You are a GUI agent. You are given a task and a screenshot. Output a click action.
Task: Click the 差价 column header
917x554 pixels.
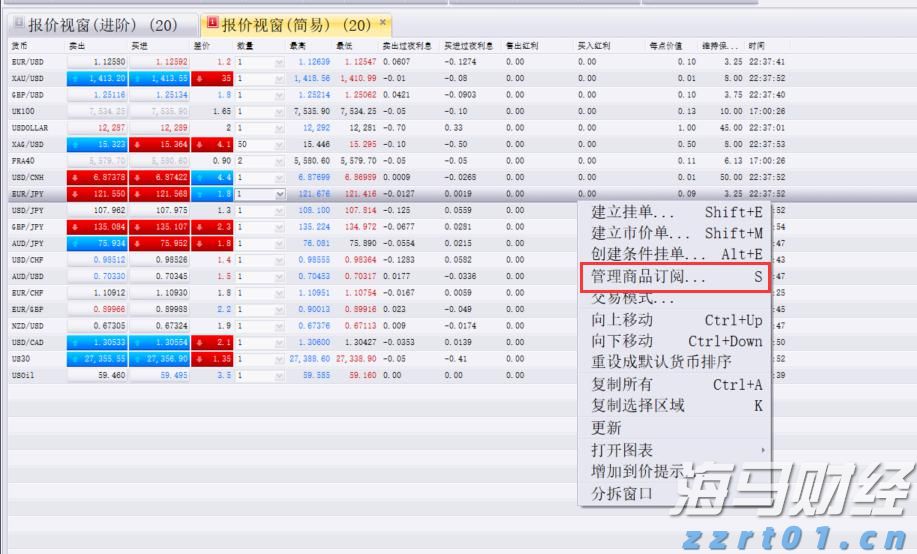tap(201, 46)
